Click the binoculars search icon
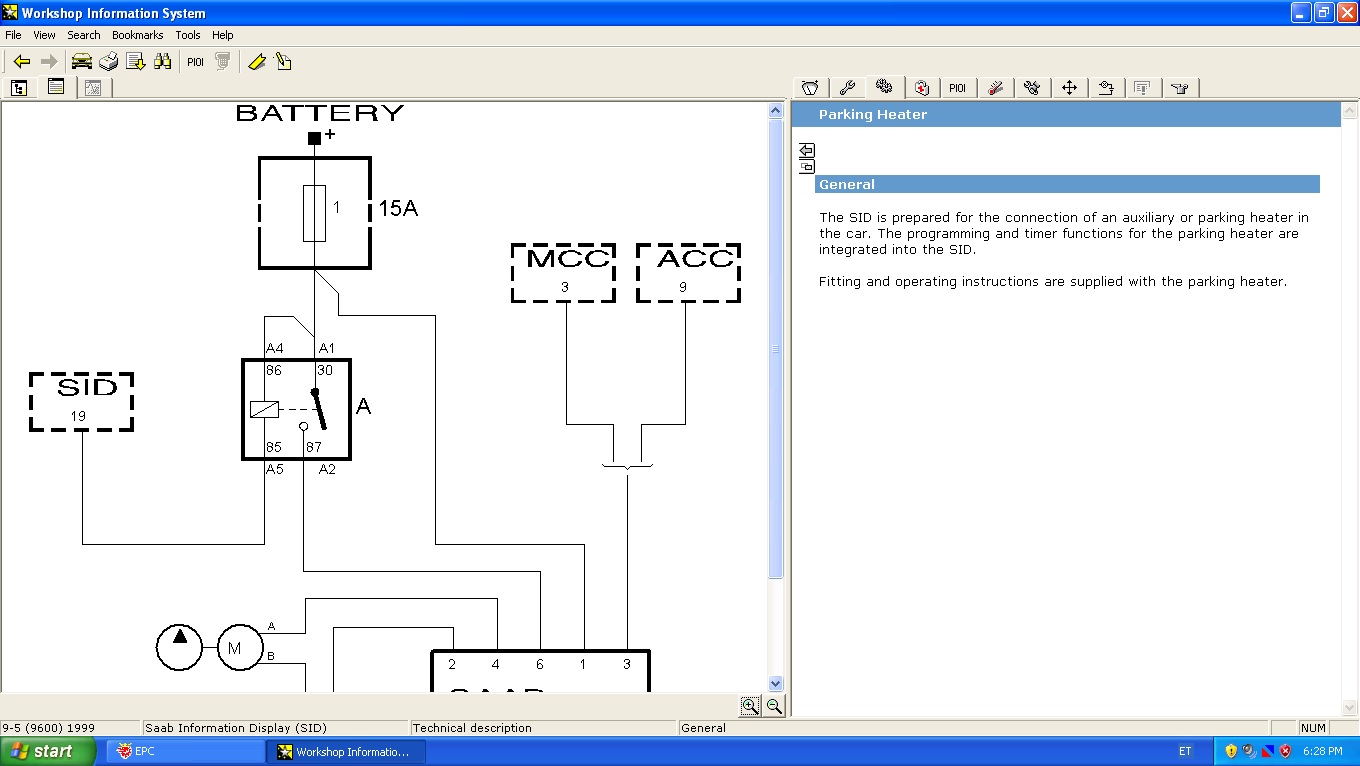The image size is (1360, 766). [x=162, y=62]
